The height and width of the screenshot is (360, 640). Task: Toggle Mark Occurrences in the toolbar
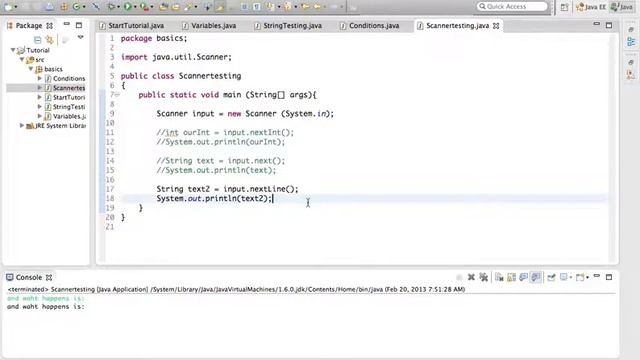pyautogui.click(x=220, y=7)
